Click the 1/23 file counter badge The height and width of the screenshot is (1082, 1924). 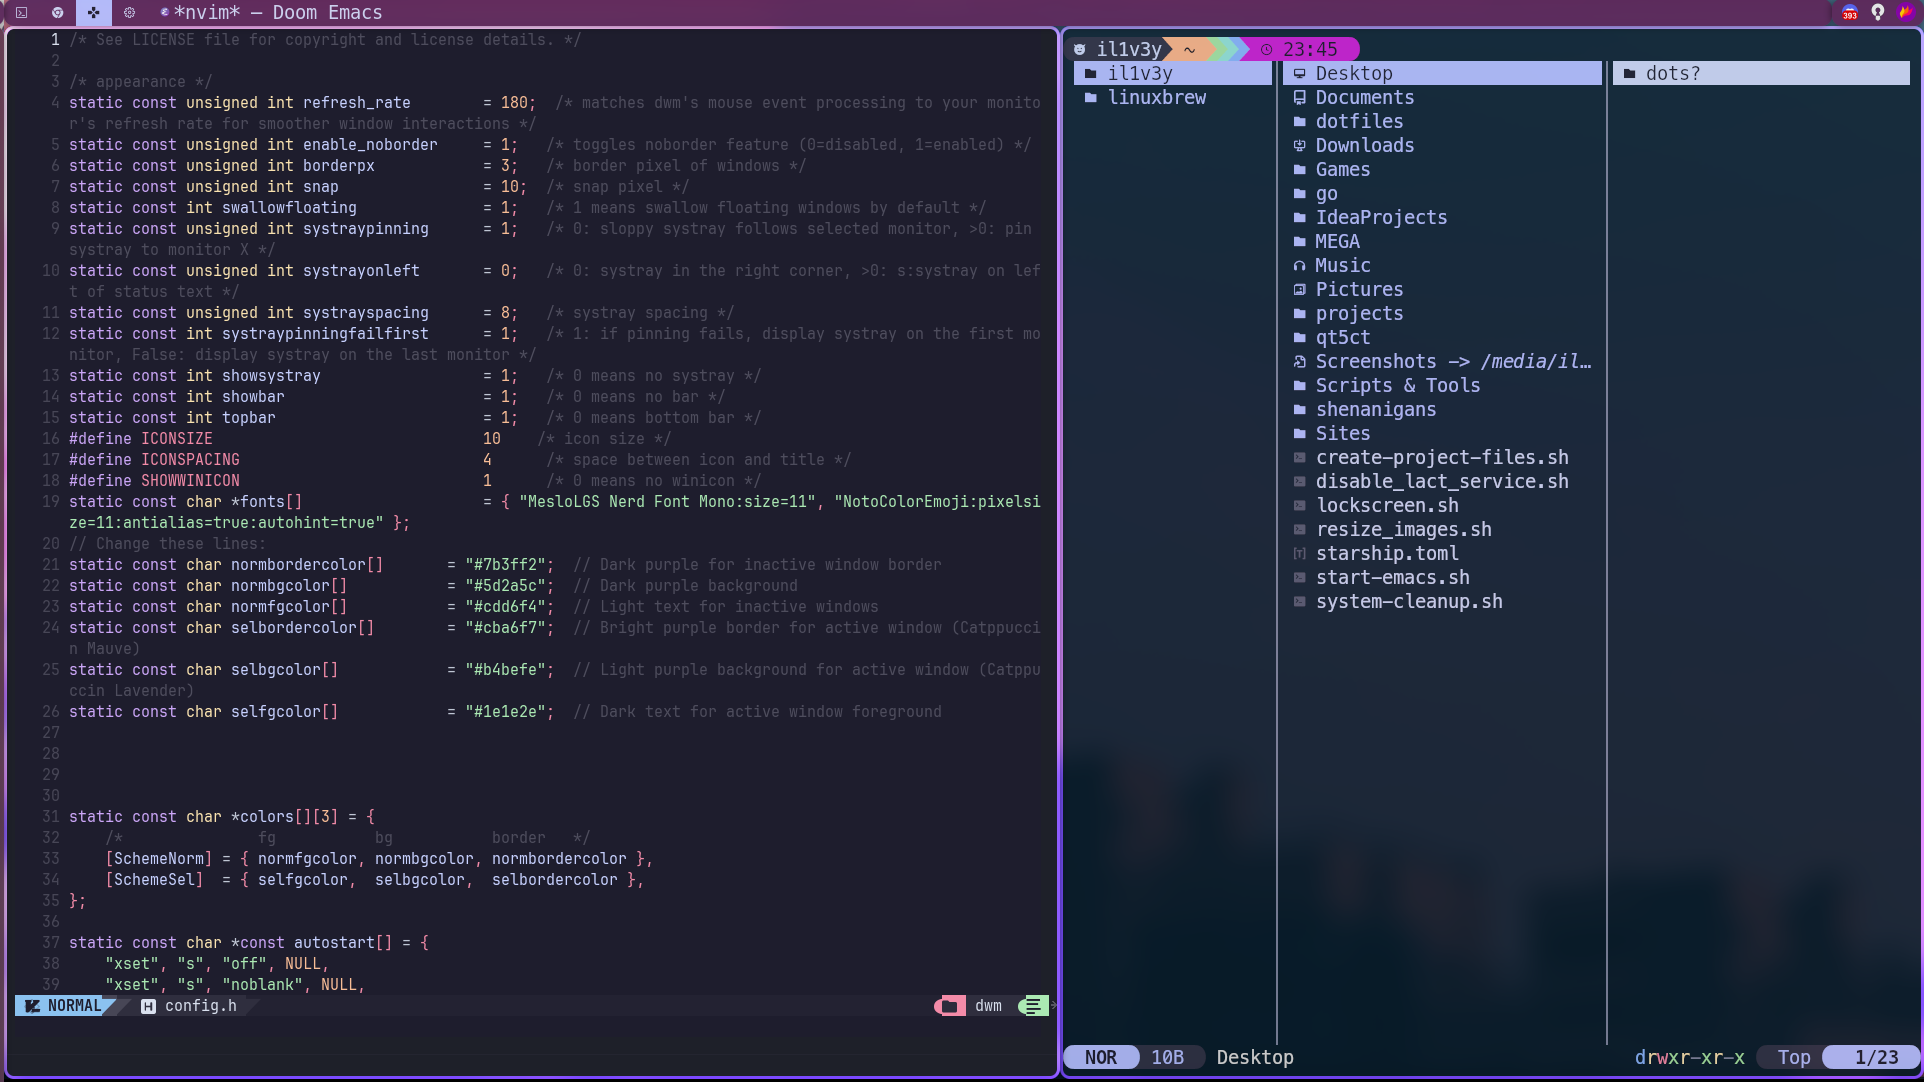point(1875,1057)
